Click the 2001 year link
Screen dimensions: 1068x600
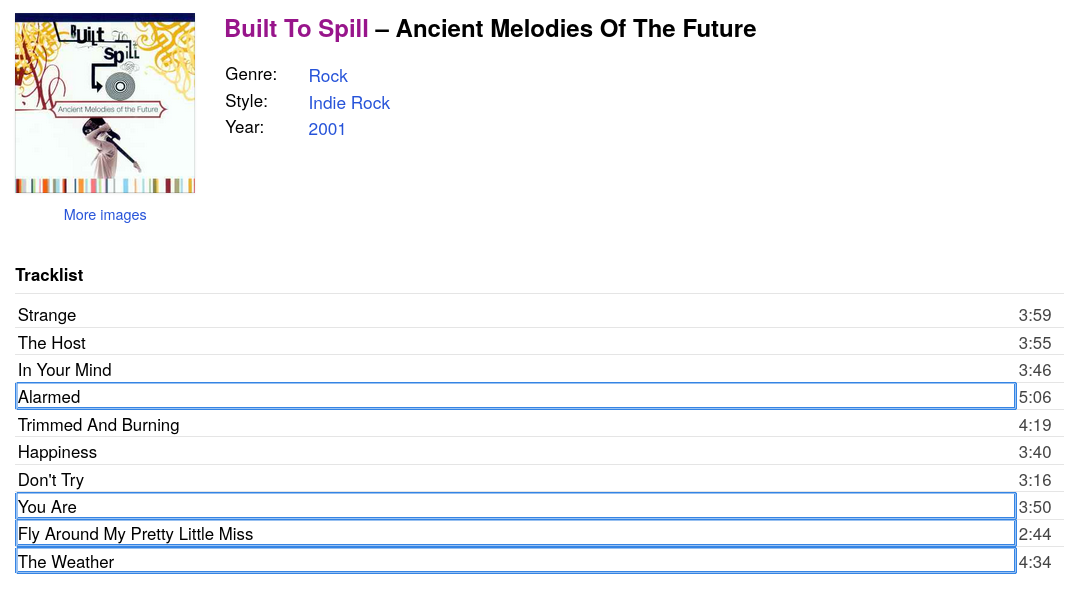[327, 129]
